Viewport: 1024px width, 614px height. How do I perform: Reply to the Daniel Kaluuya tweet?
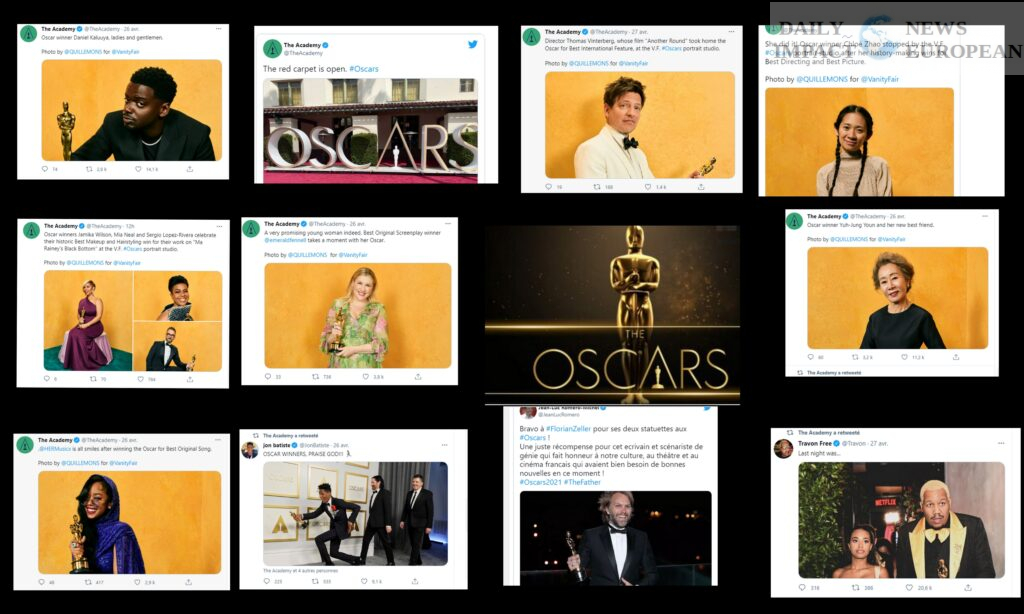point(45,169)
